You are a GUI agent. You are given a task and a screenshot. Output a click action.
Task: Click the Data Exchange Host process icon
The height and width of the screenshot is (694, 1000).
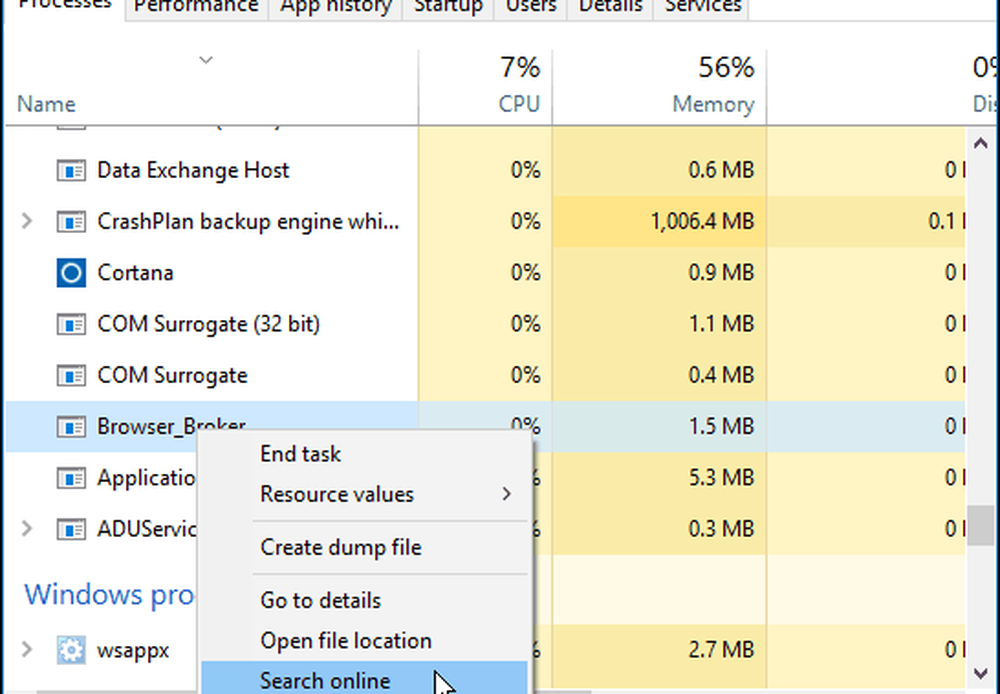[x=71, y=170]
